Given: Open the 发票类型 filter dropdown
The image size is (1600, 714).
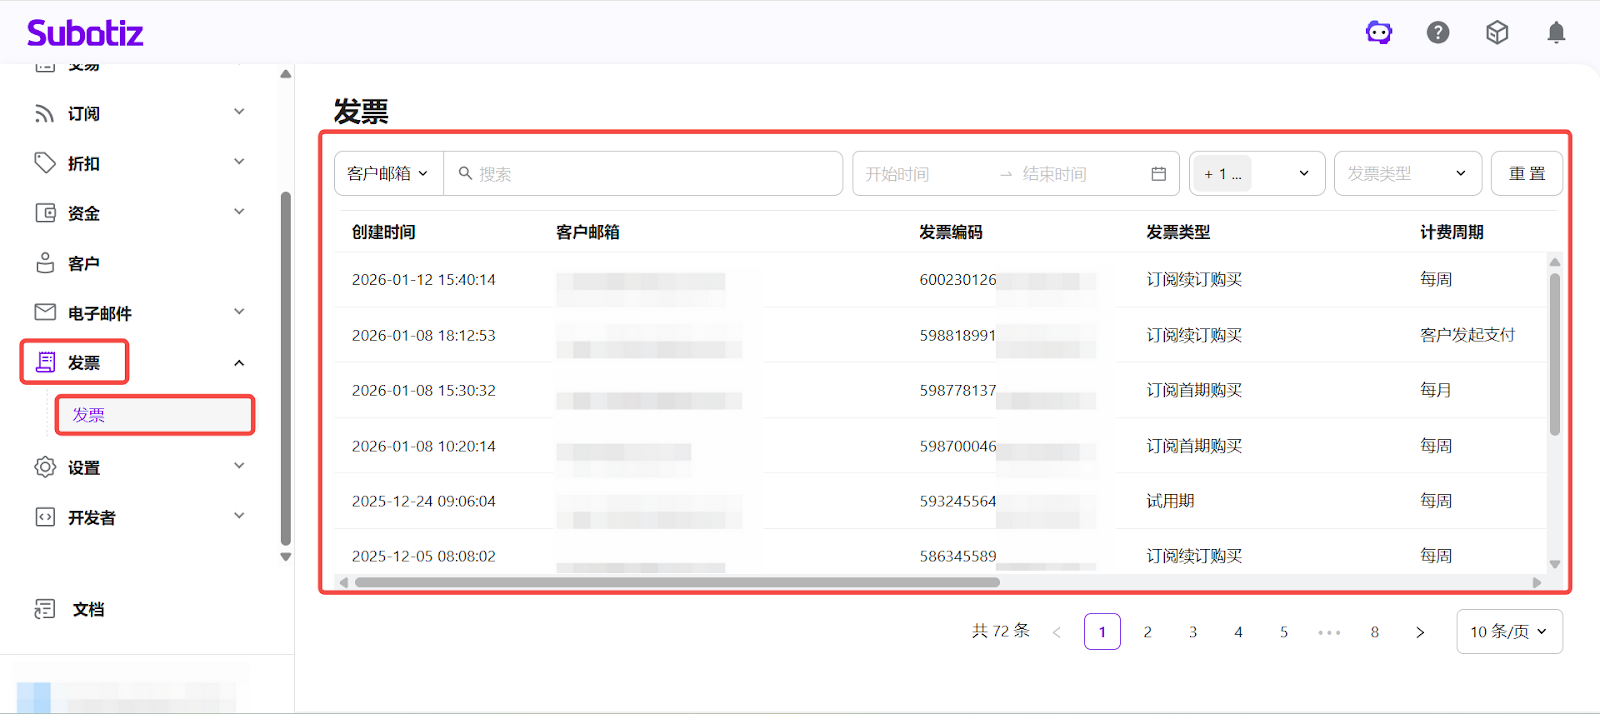Looking at the screenshot, I should (x=1406, y=174).
